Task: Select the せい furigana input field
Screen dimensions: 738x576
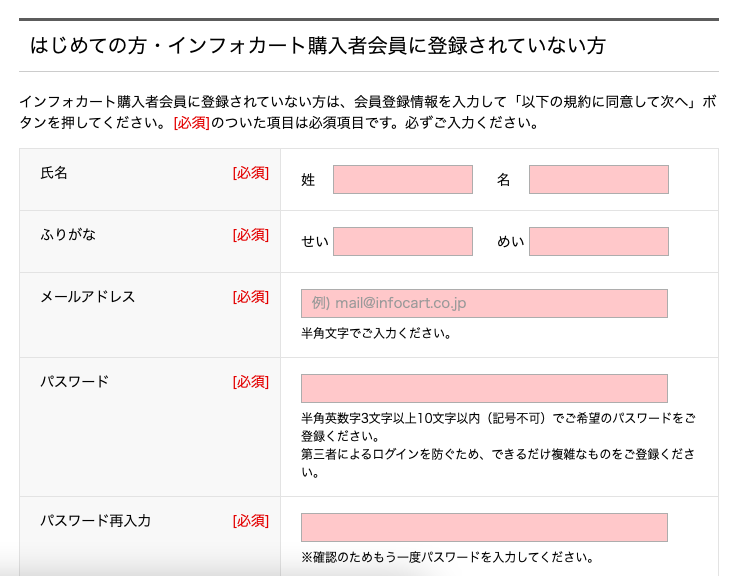Action: (402, 242)
